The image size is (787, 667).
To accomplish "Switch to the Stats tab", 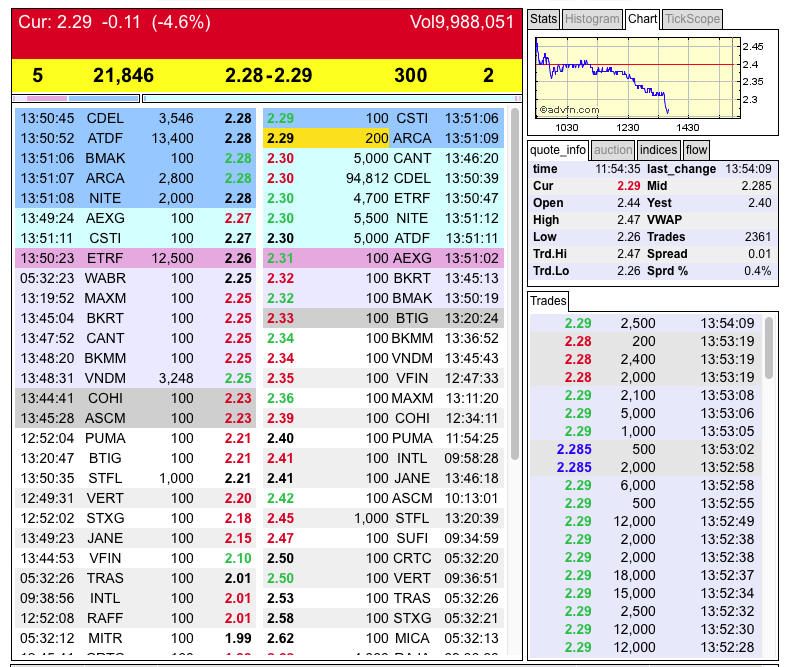I will tap(543, 19).
